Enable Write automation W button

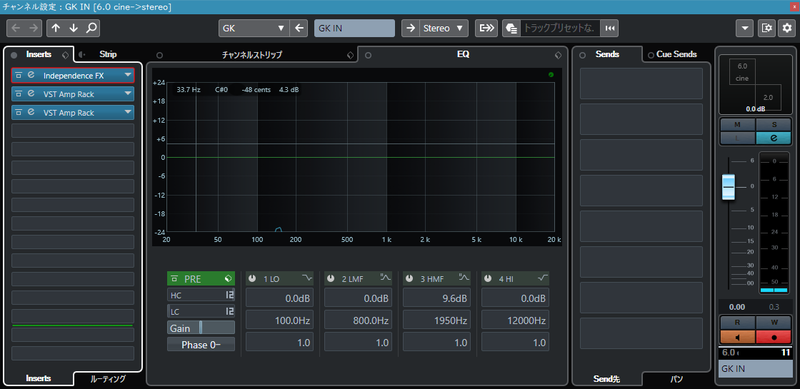point(774,323)
